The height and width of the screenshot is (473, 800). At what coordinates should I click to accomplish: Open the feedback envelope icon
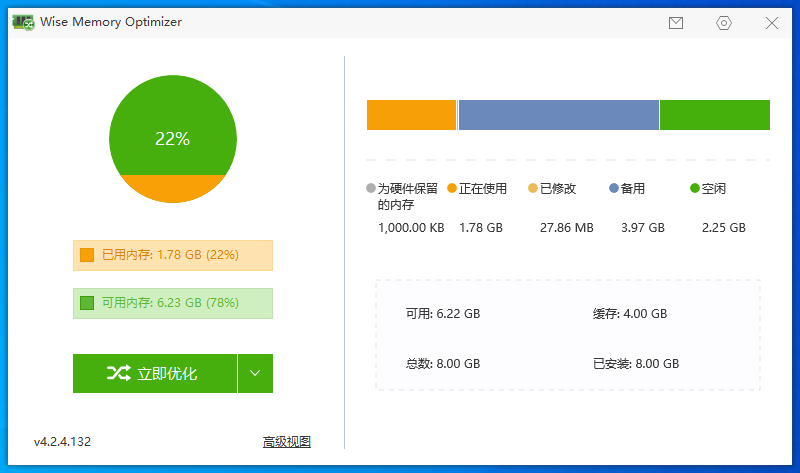click(676, 23)
